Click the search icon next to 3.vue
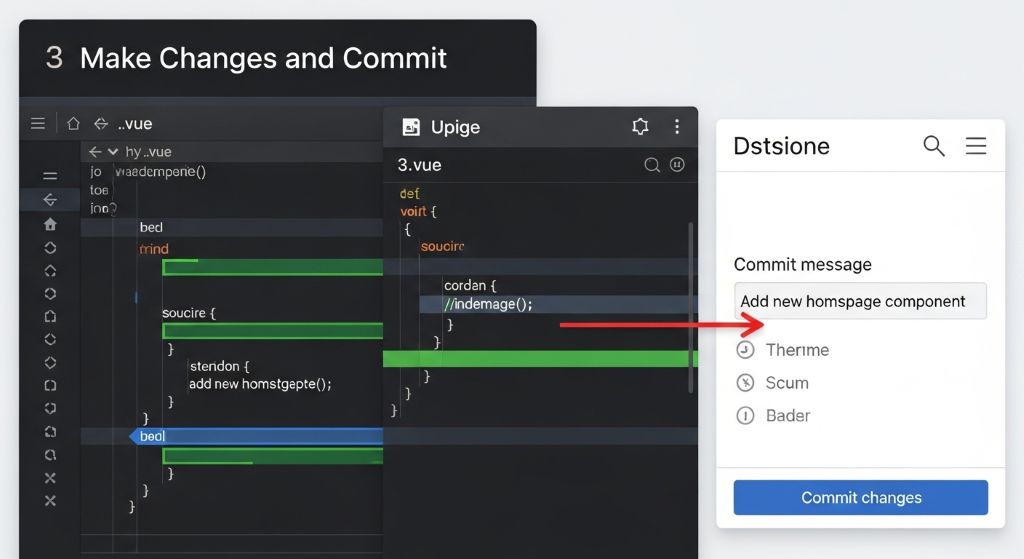 point(652,165)
